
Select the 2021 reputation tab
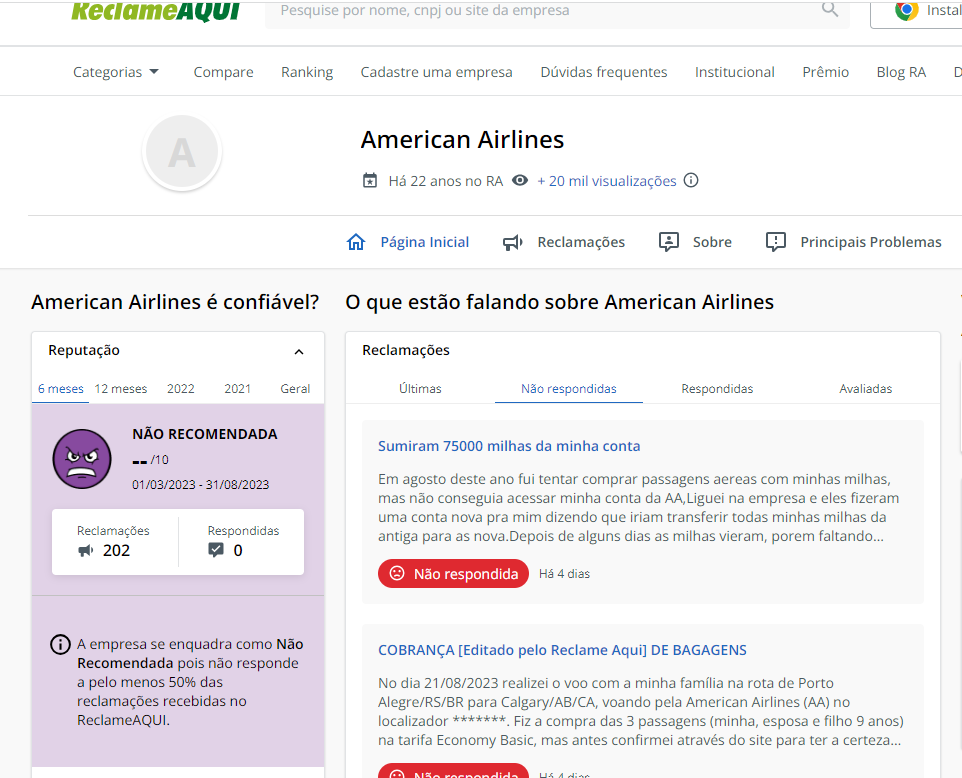point(237,388)
